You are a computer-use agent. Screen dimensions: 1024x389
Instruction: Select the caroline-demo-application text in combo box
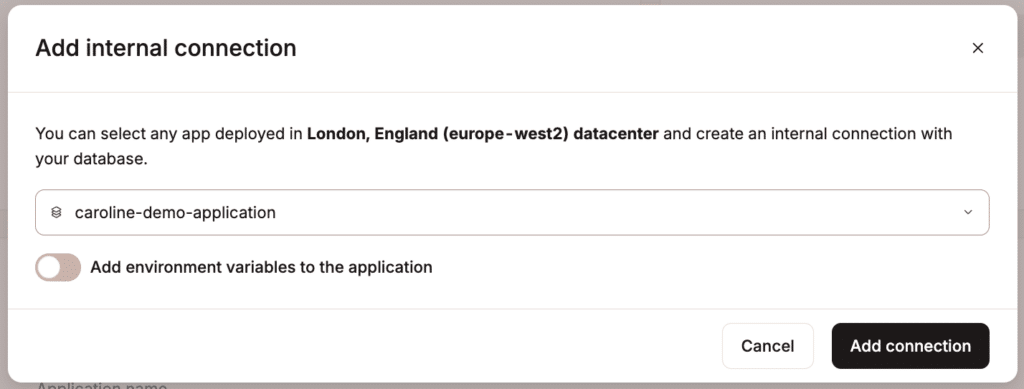tap(175, 212)
